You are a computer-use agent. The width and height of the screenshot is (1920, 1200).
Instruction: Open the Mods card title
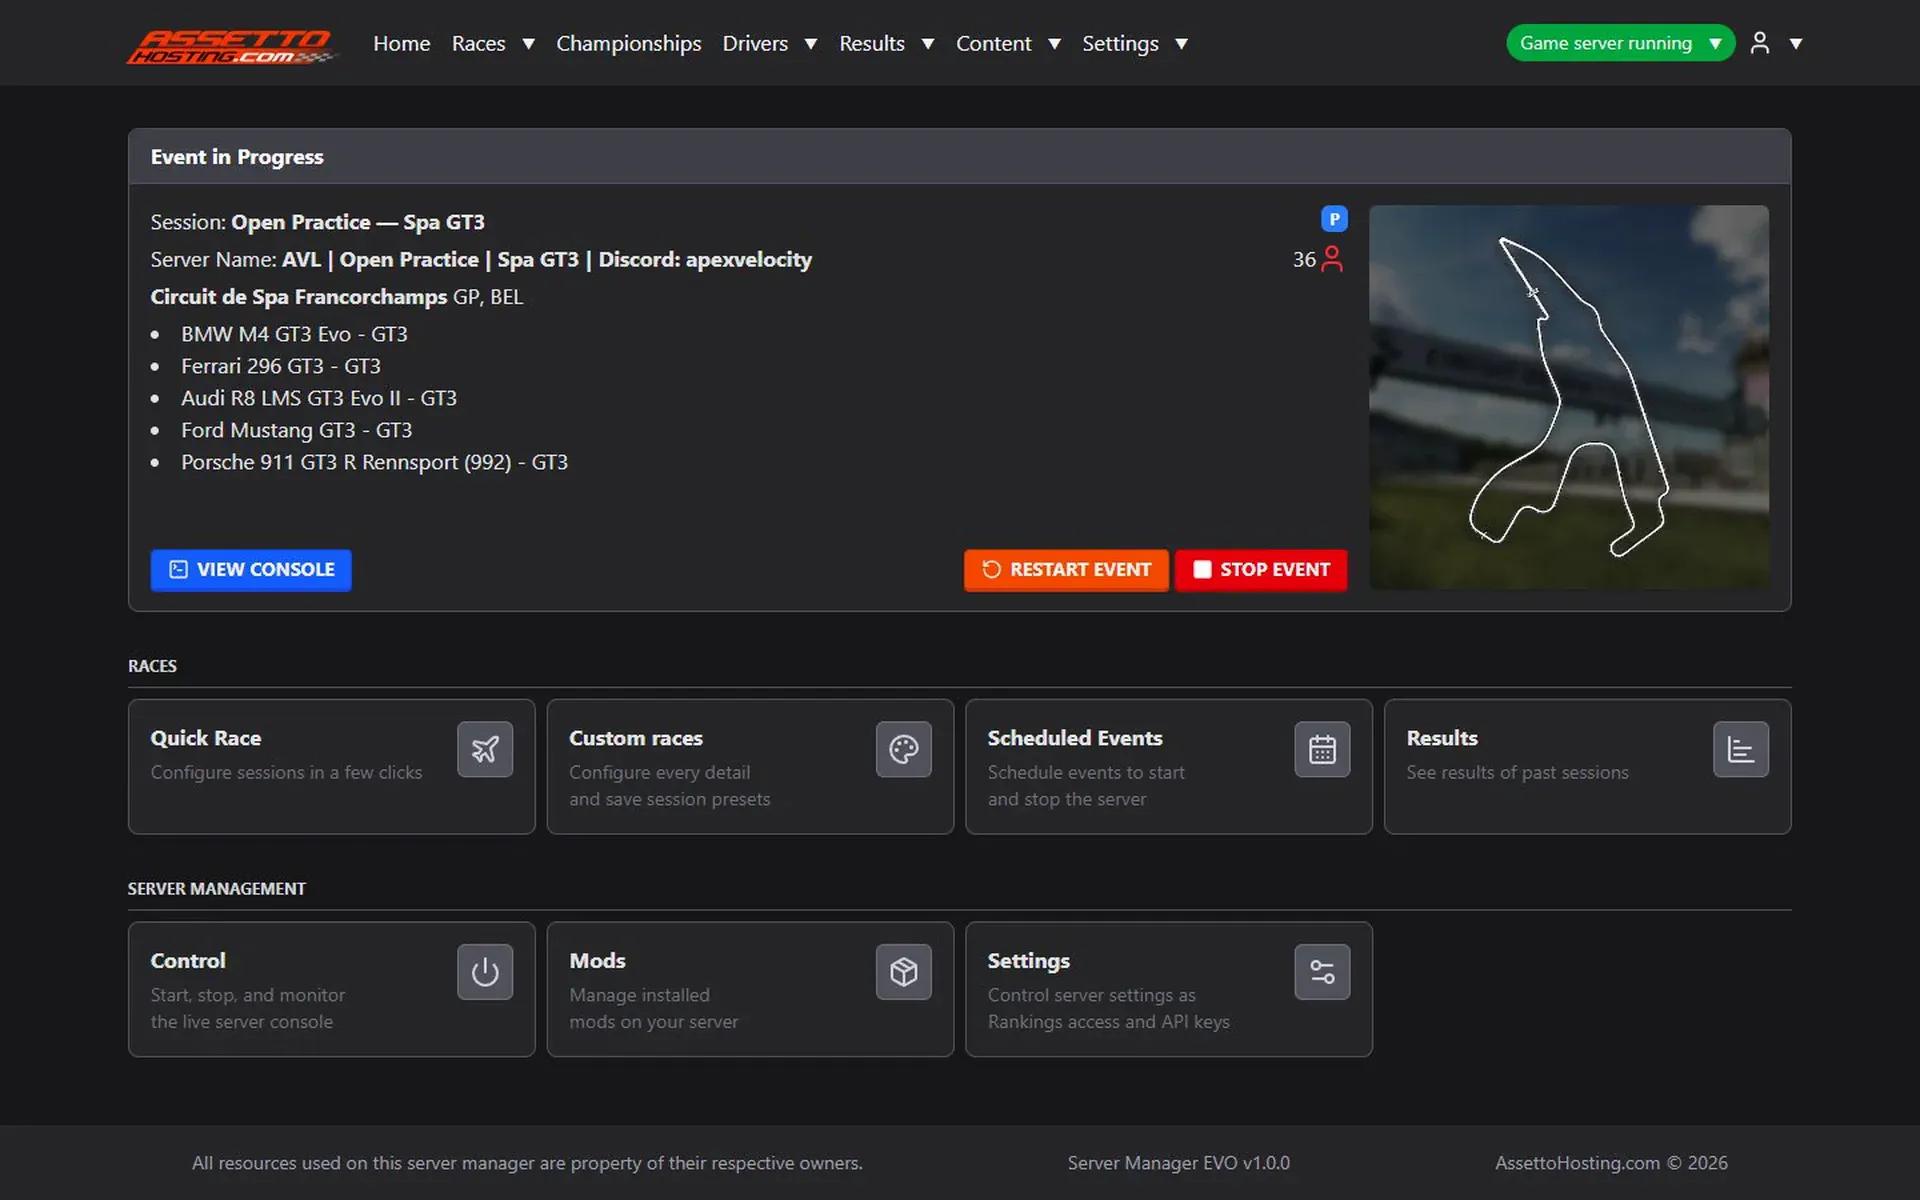click(597, 961)
